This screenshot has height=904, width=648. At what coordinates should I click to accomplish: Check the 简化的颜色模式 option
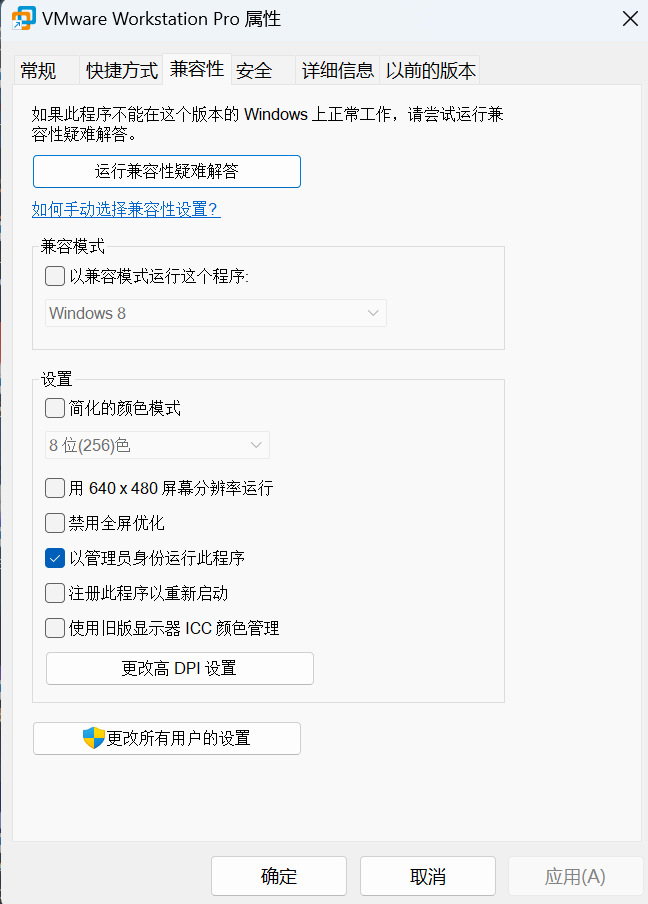(x=55, y=408)
